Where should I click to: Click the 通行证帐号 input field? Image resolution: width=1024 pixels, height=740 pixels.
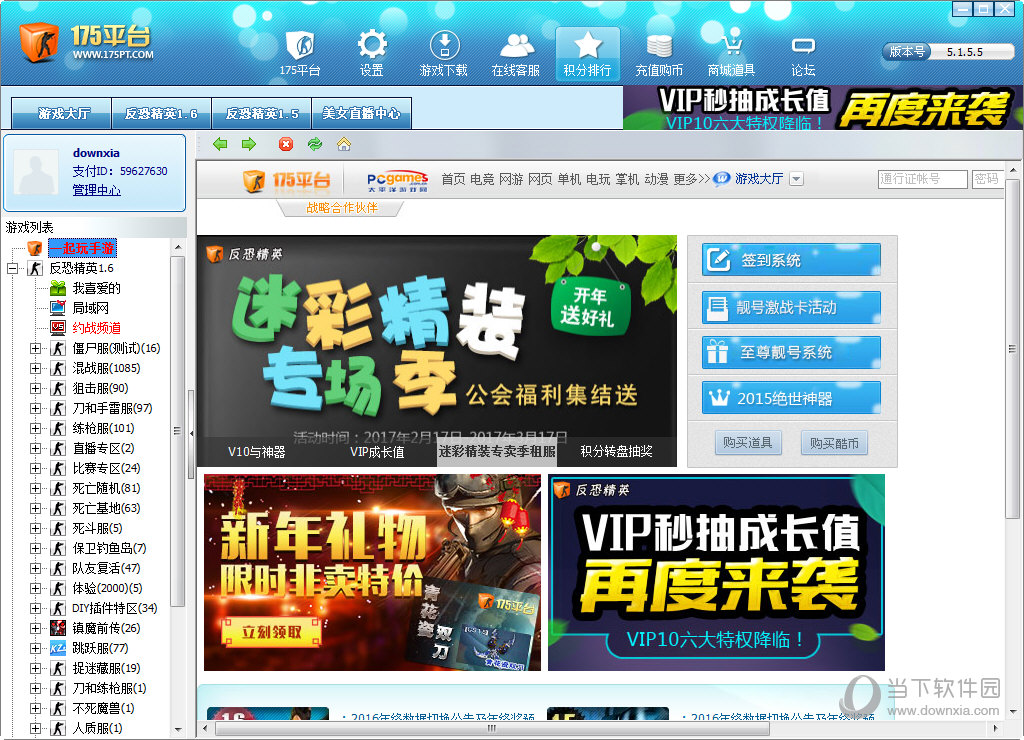(x=922, y=179)
